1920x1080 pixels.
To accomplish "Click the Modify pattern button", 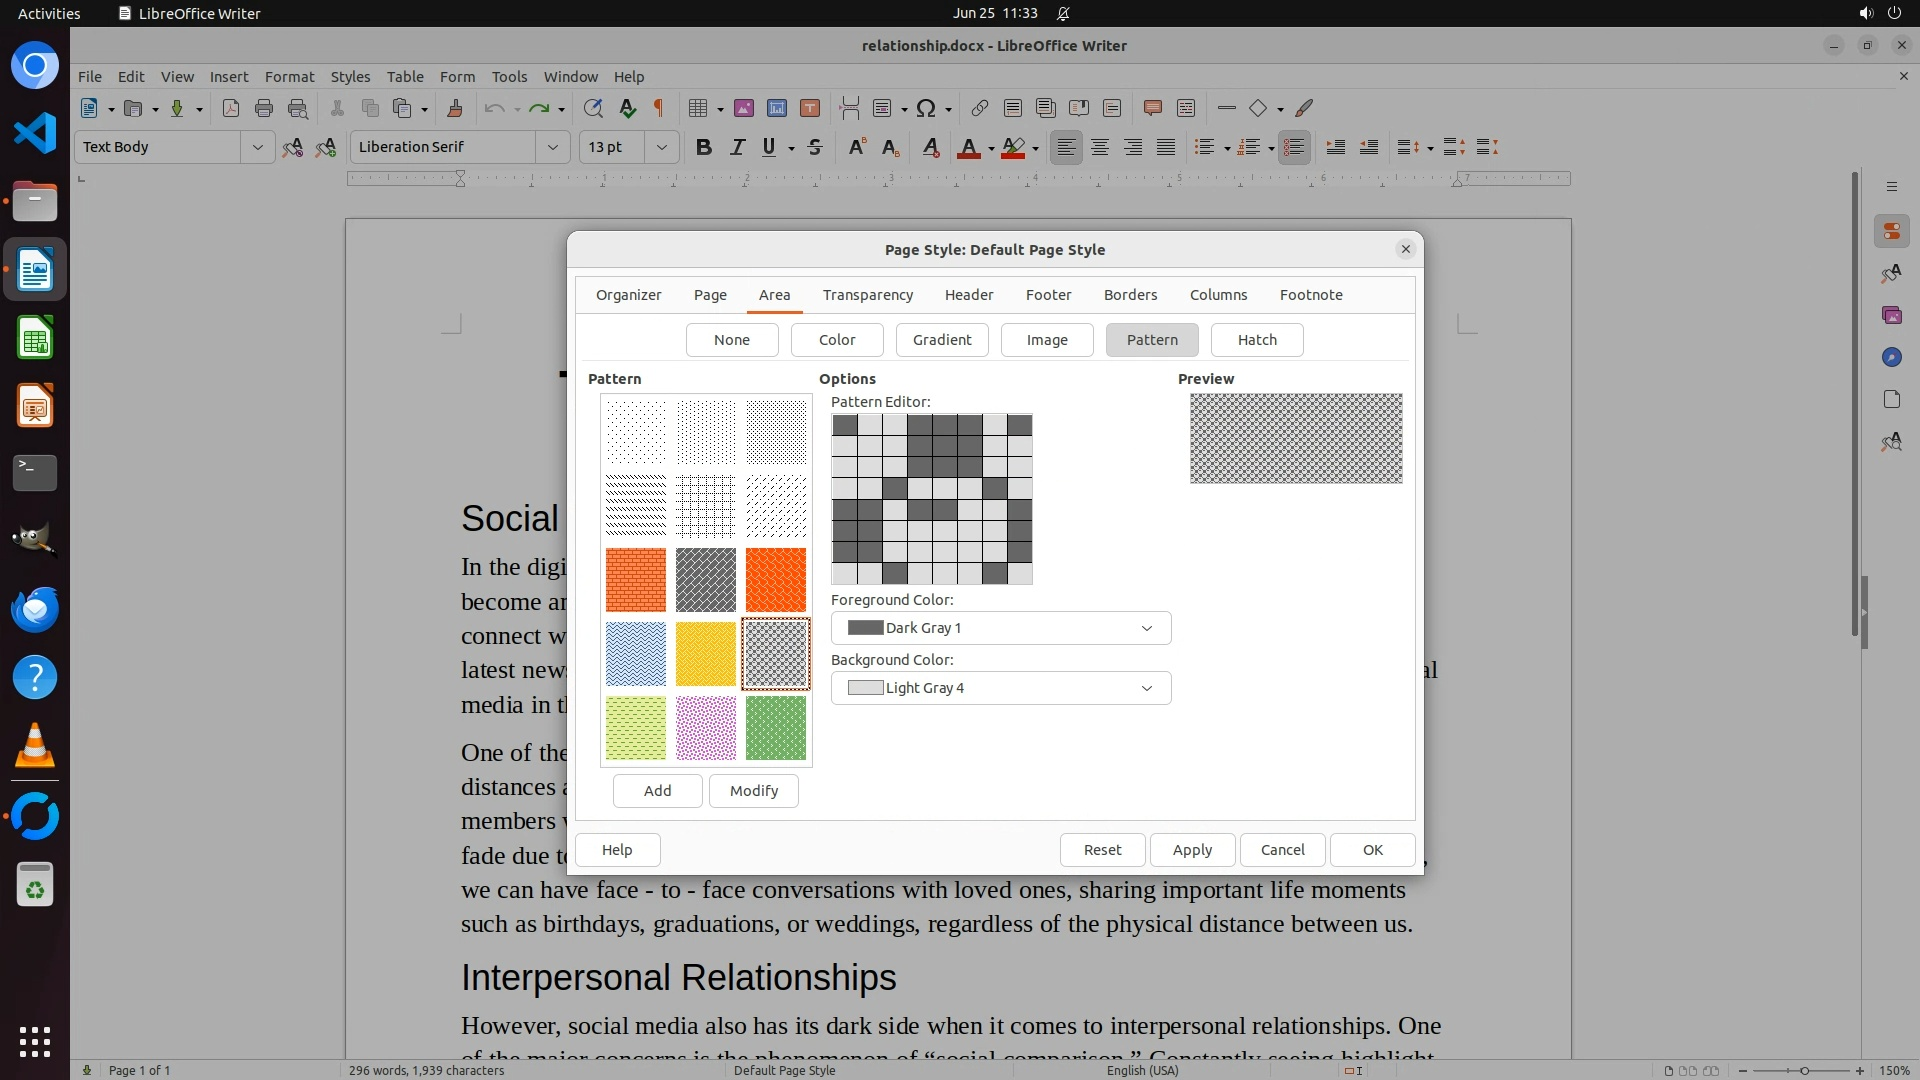I will 753,791.
